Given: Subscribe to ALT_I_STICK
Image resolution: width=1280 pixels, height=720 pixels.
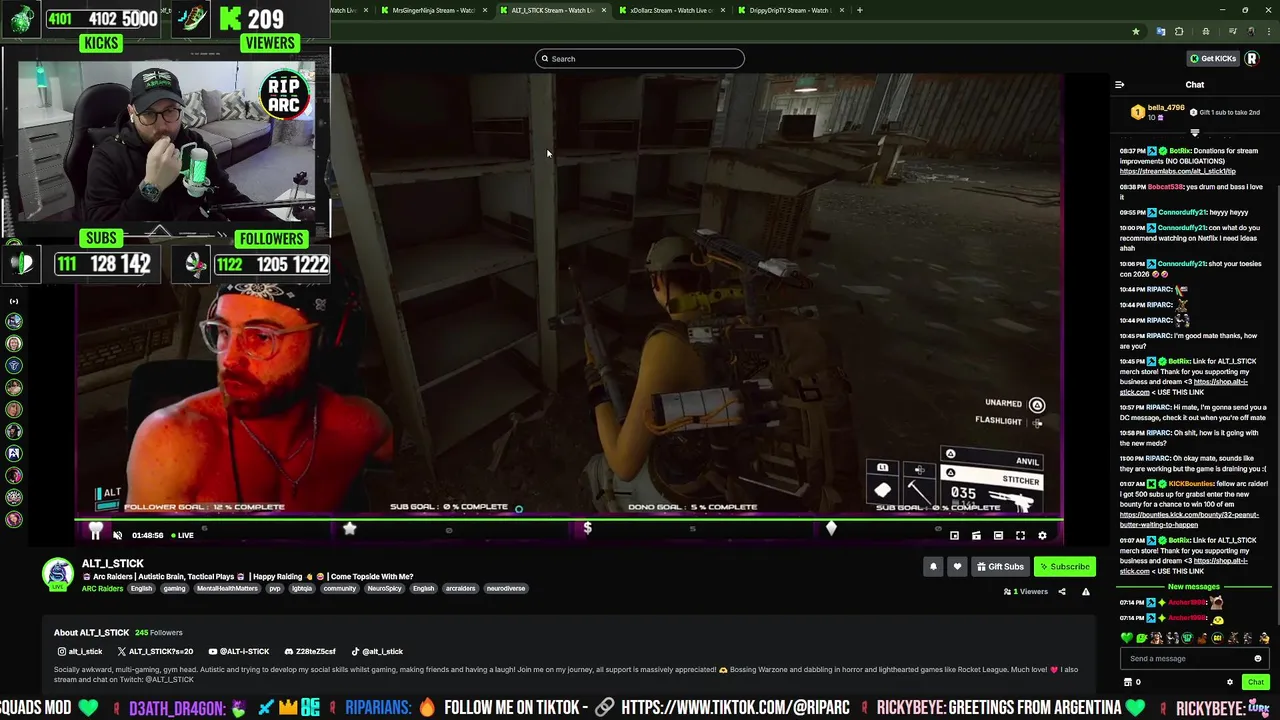Looking at the screenshot, I should [1064, 567].
